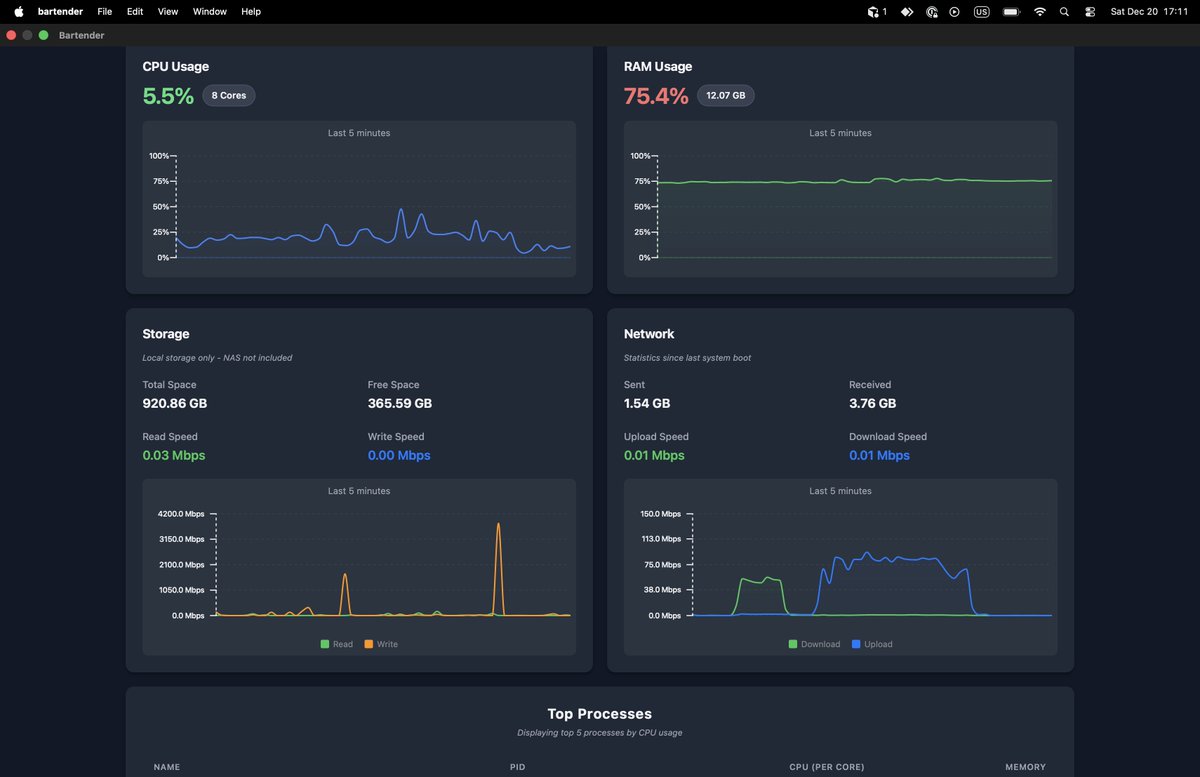Click the 0.01 Mbps download speed value
The image size is (1200, 777).
coord(880,455)
